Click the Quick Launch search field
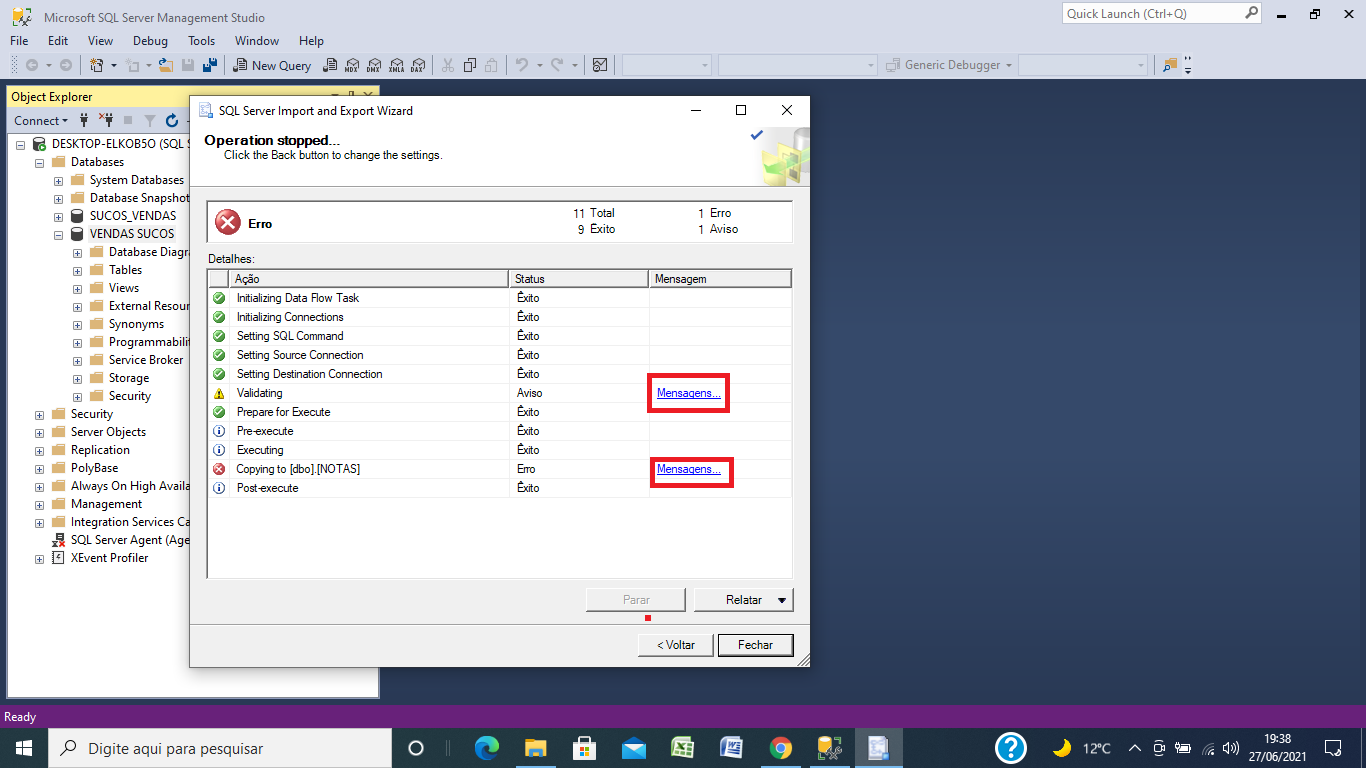 pyautogui.click(x=1161, y=14)
